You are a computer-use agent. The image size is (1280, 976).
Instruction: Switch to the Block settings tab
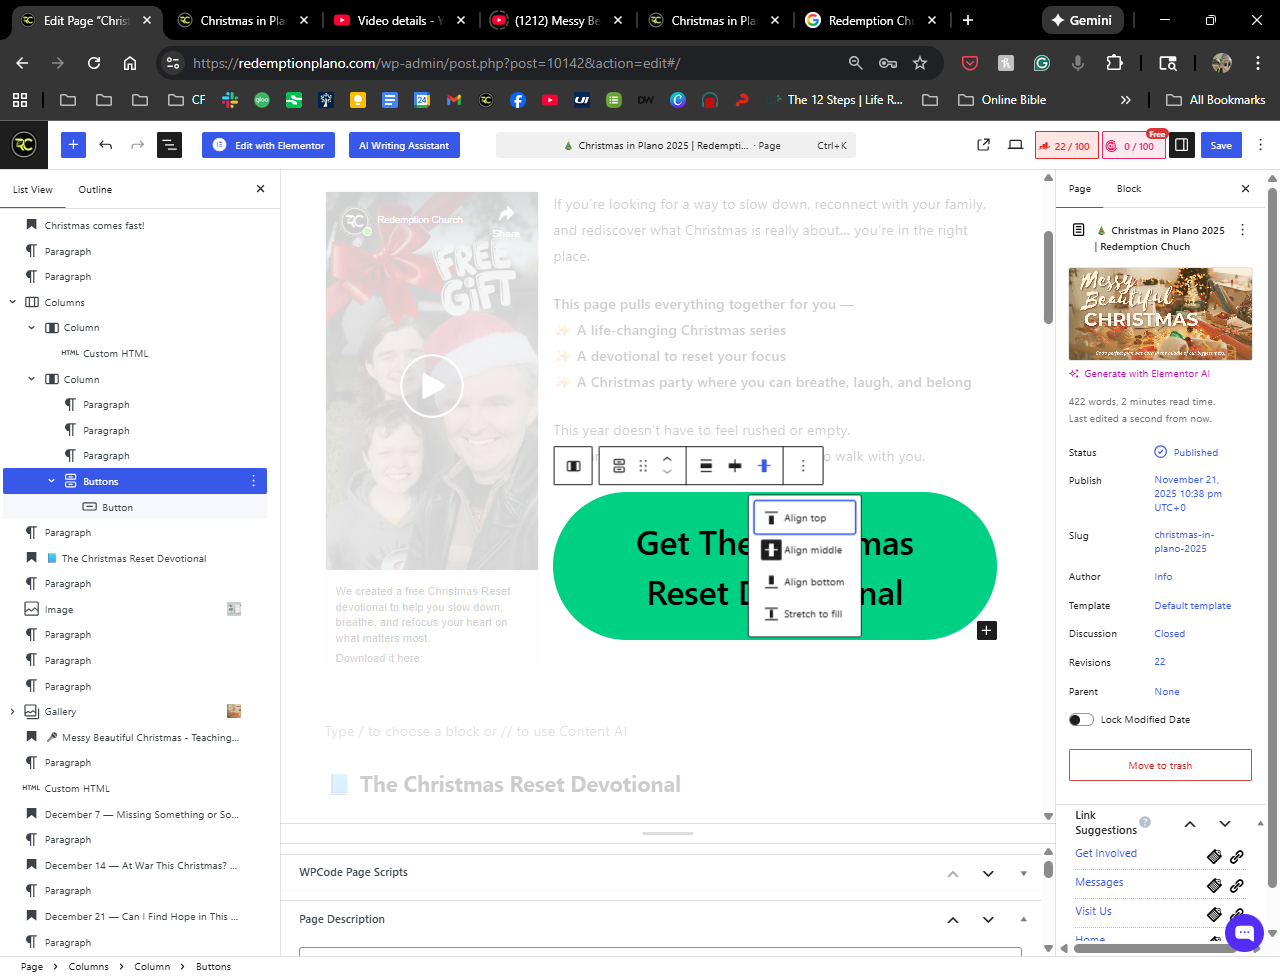pyautogui.click(x=1129, y=189)
